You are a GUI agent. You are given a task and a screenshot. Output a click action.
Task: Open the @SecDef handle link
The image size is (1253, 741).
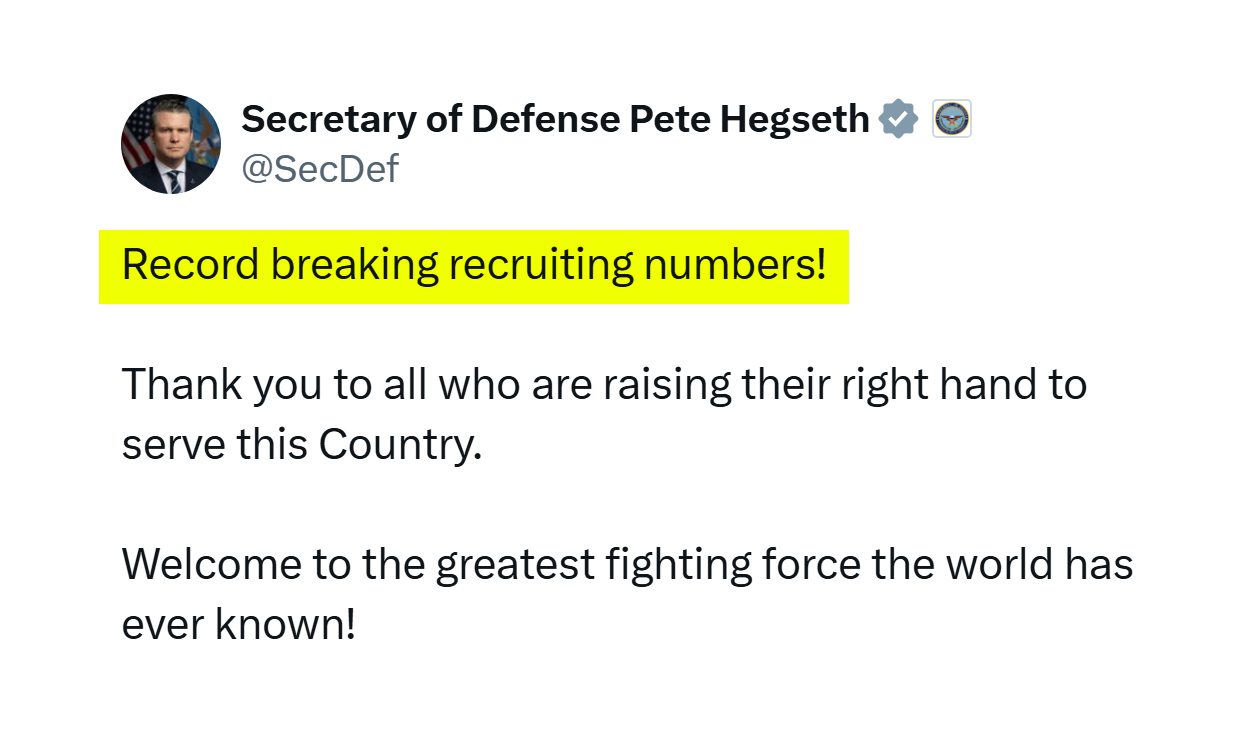click(320, 169)
